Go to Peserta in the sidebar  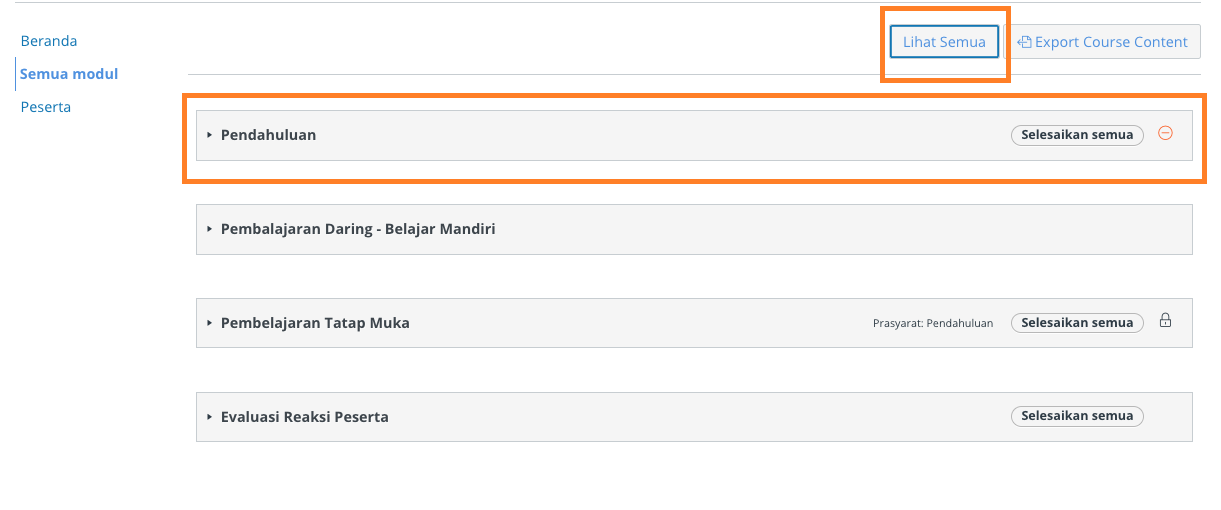(x=46, y=107)
